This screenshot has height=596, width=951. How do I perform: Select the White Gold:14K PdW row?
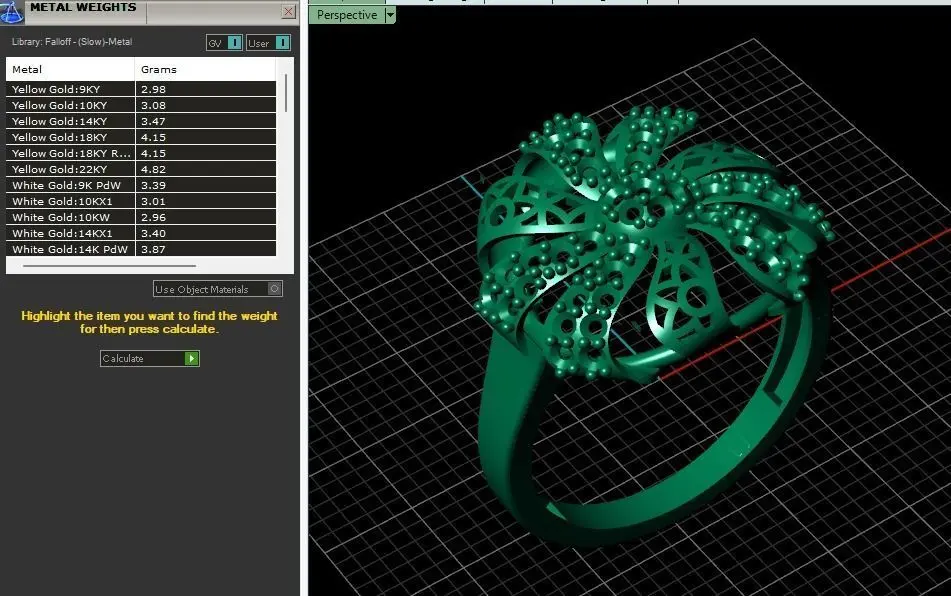(141, 249)
